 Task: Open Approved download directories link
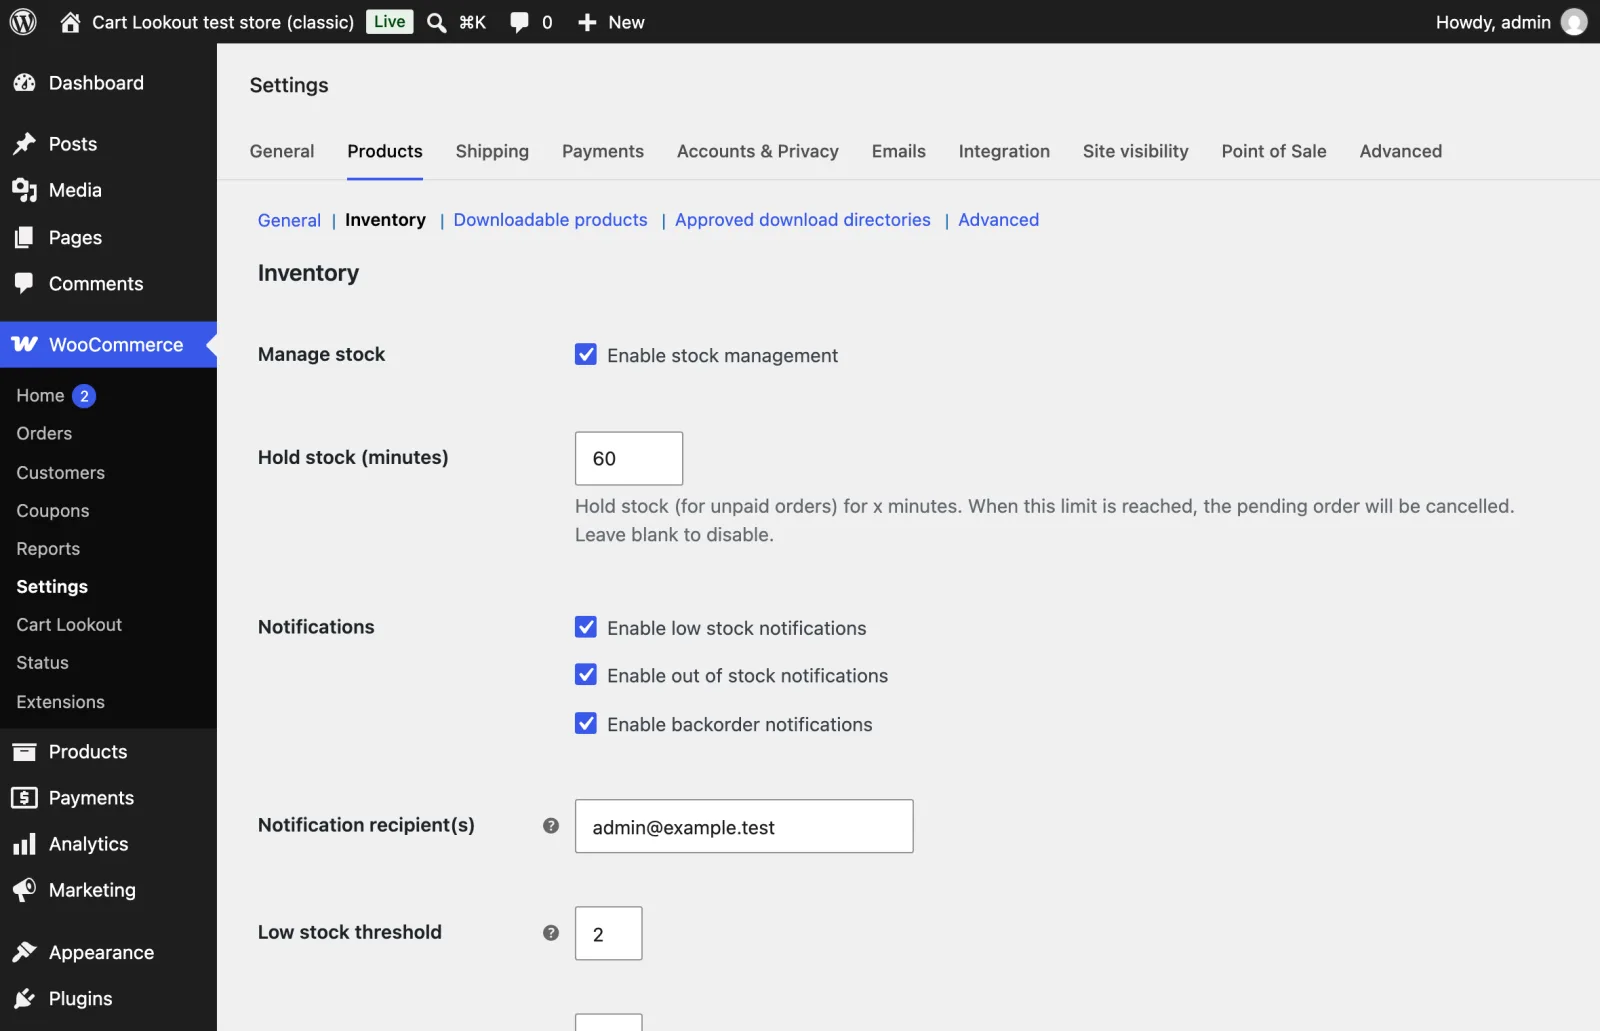803,220
